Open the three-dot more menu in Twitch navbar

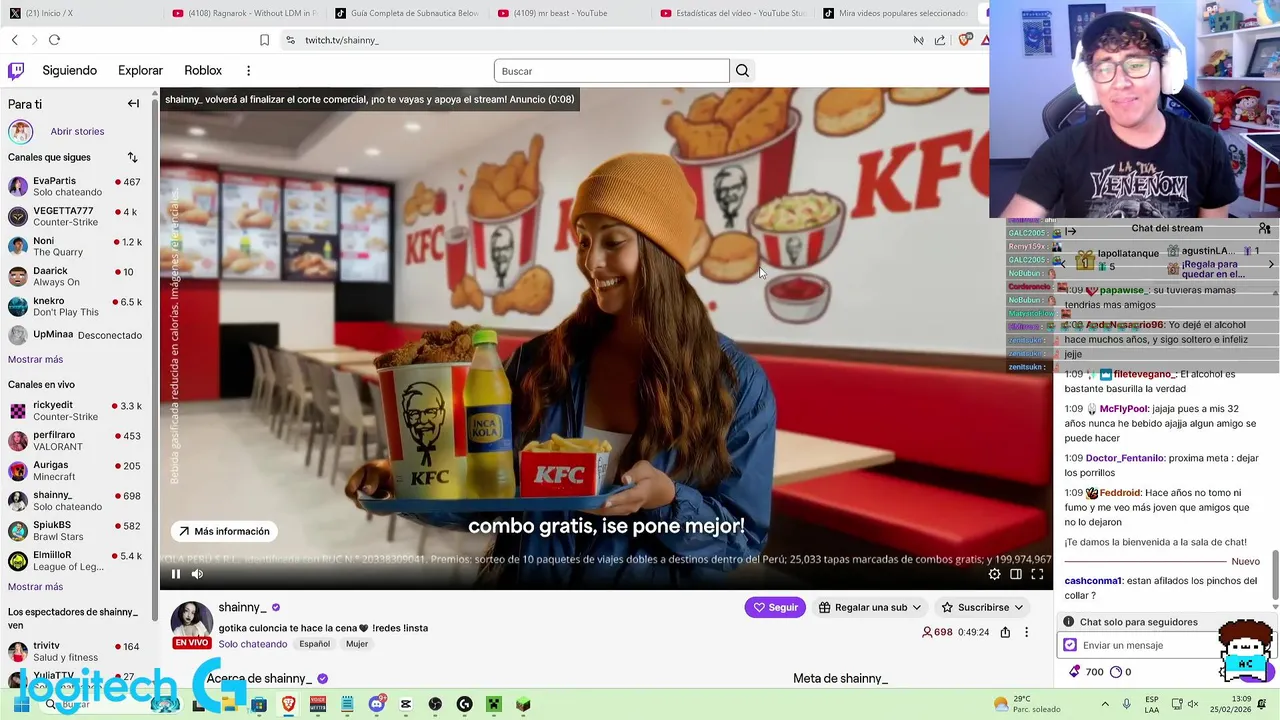click(248, 71)
